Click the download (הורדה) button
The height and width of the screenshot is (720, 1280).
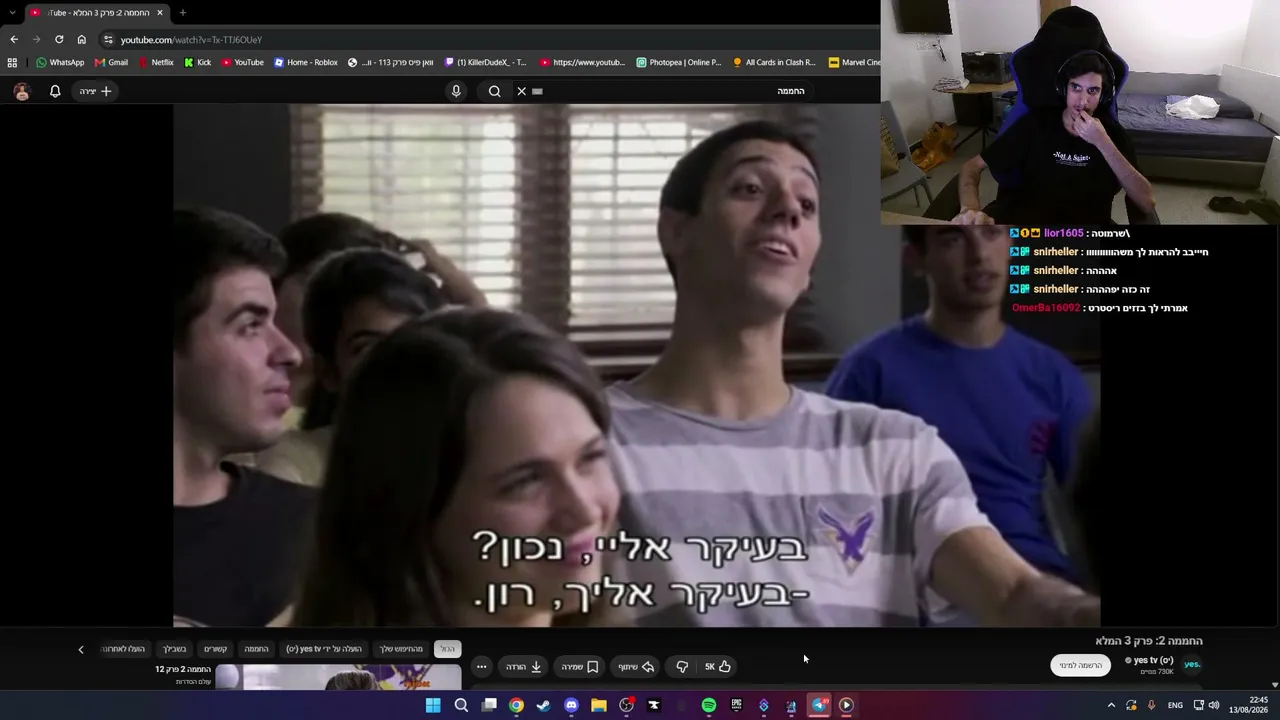tap(524, 667)
